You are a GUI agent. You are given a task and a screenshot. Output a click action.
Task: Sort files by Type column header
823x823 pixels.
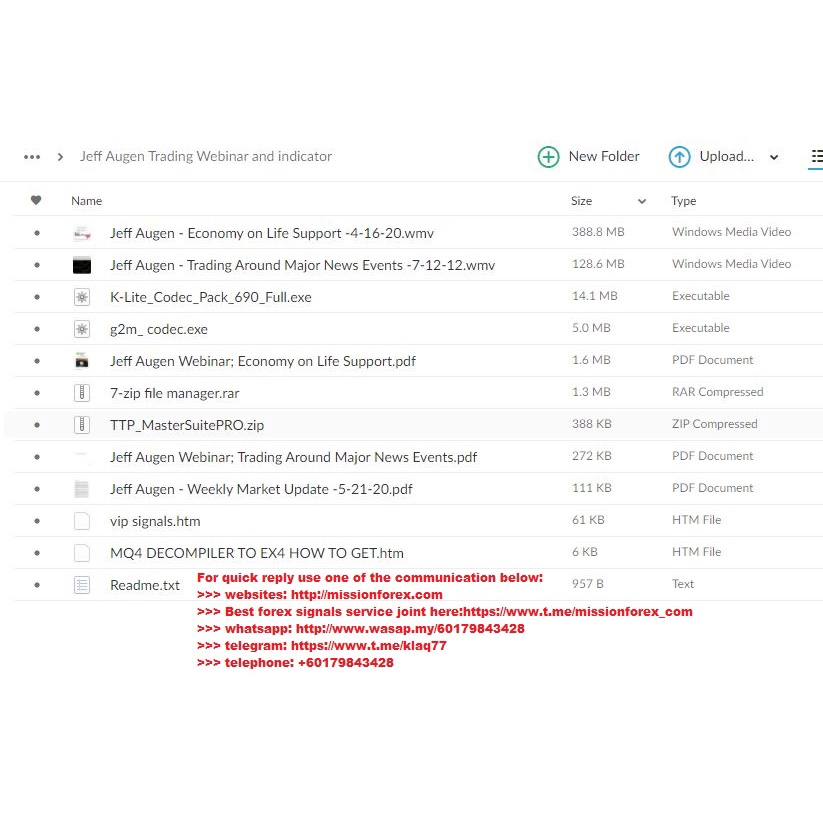[684, 201]
